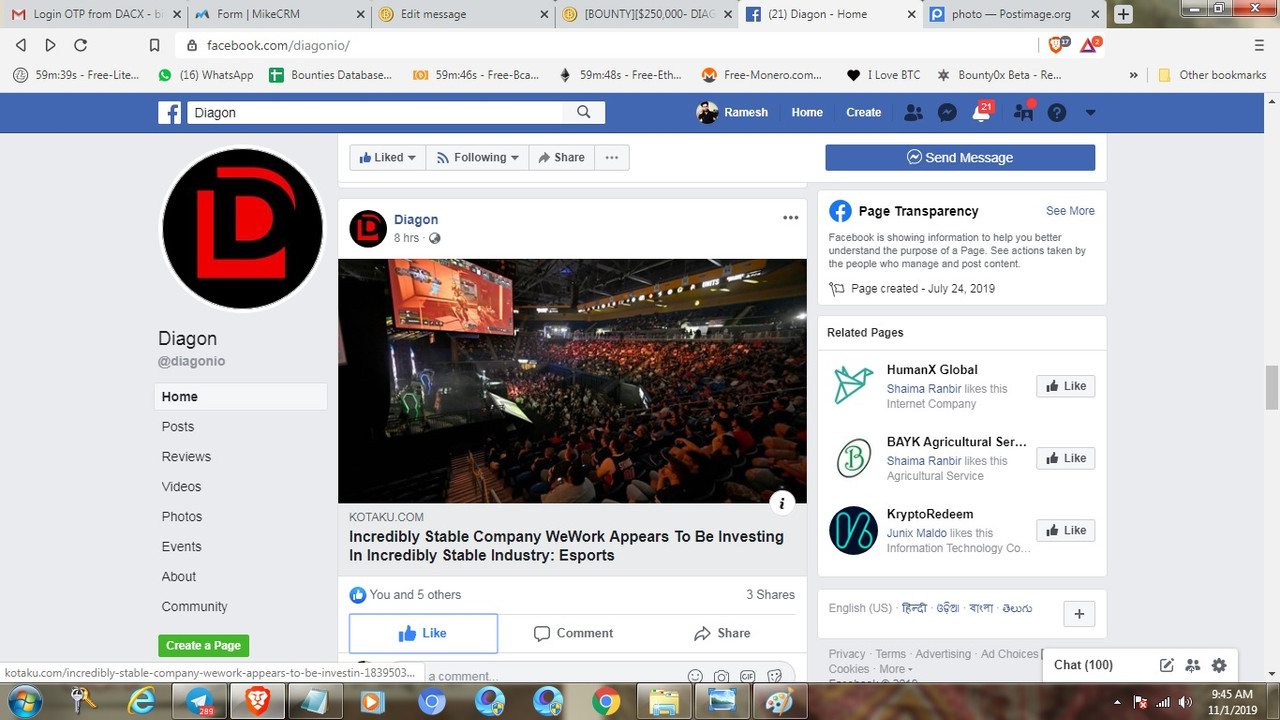
Task: Open Following dropdown on page
Action: [x=477, y=157]
